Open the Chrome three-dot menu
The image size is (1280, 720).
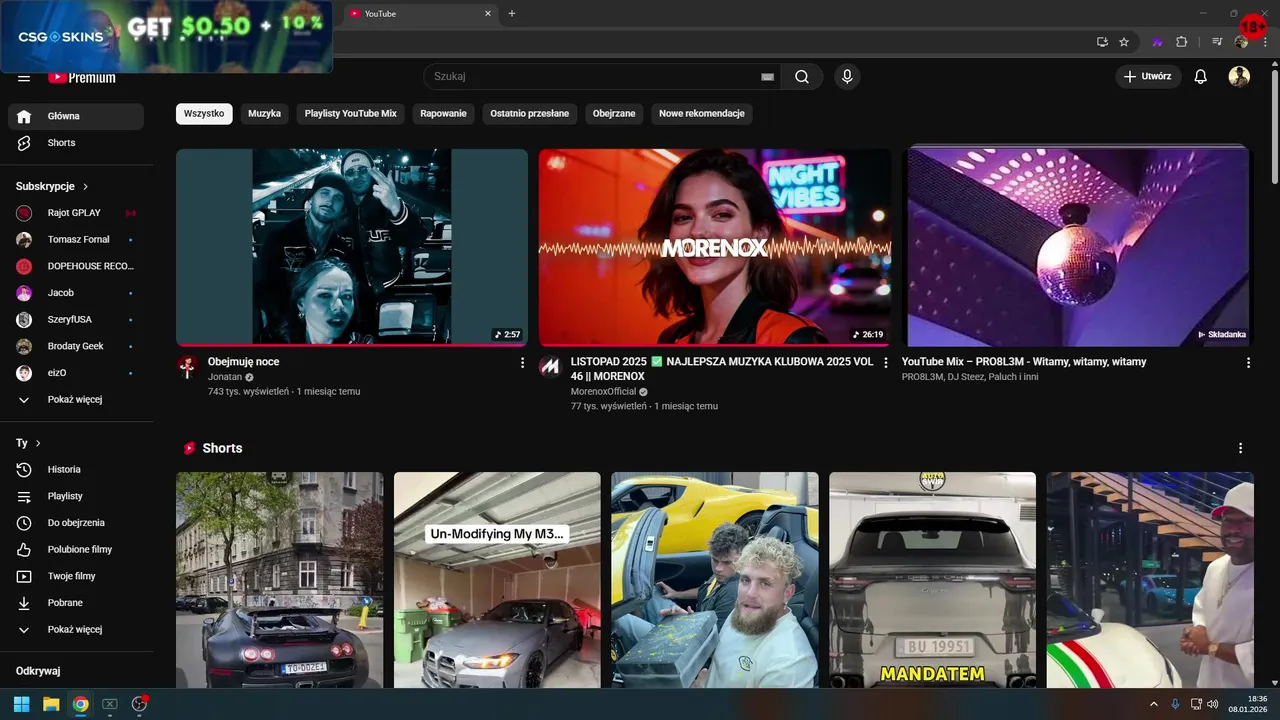click(1264, 42)
